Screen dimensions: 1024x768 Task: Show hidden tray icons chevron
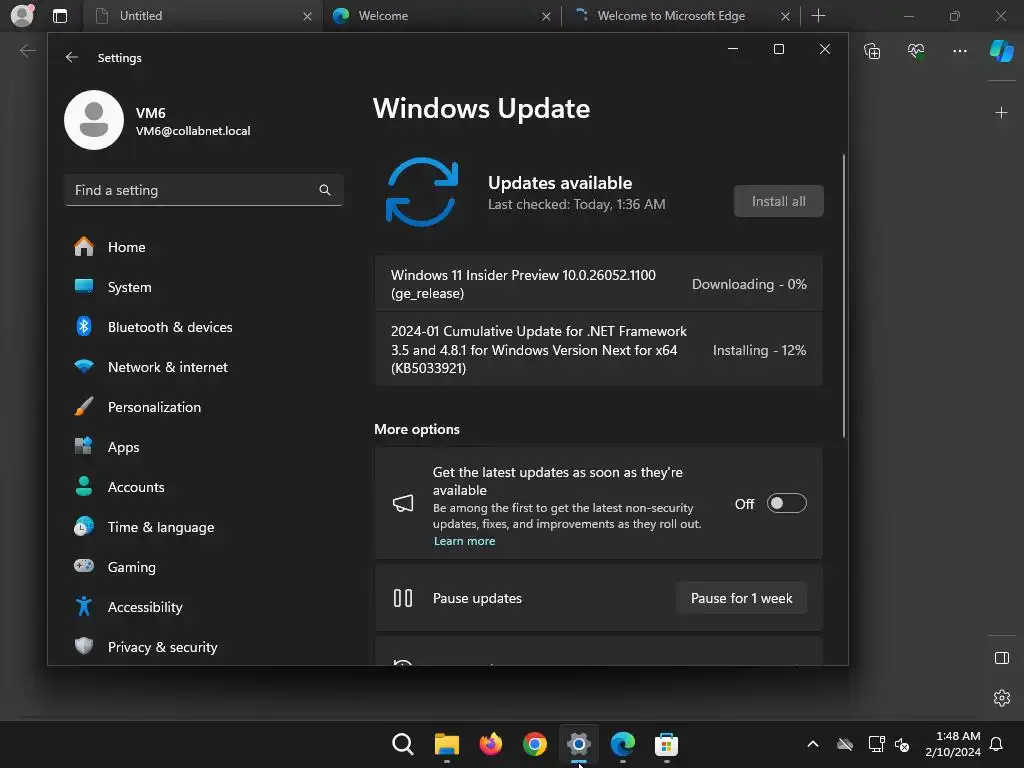click(x=813, y=744)
